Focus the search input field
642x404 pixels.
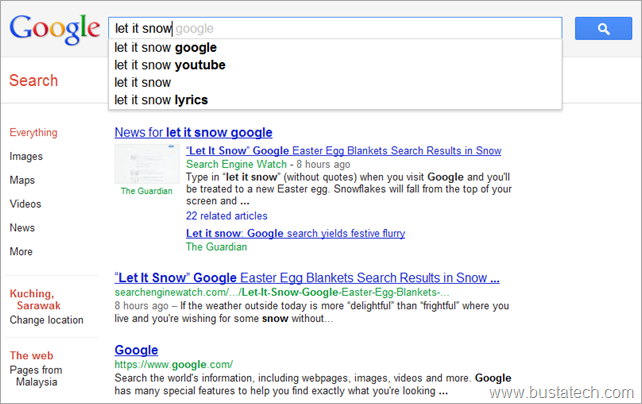pos(335,28)
